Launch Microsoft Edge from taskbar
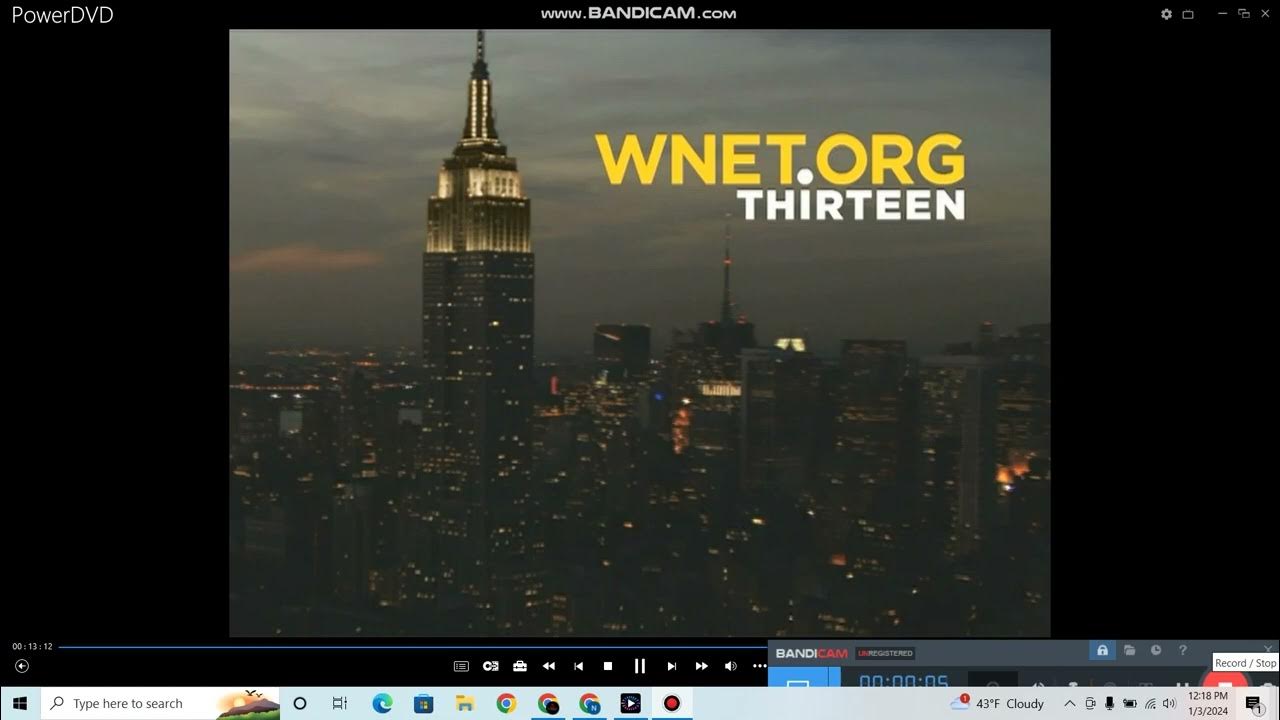This screenshot has height=720, width=1280. coord(382,703)
